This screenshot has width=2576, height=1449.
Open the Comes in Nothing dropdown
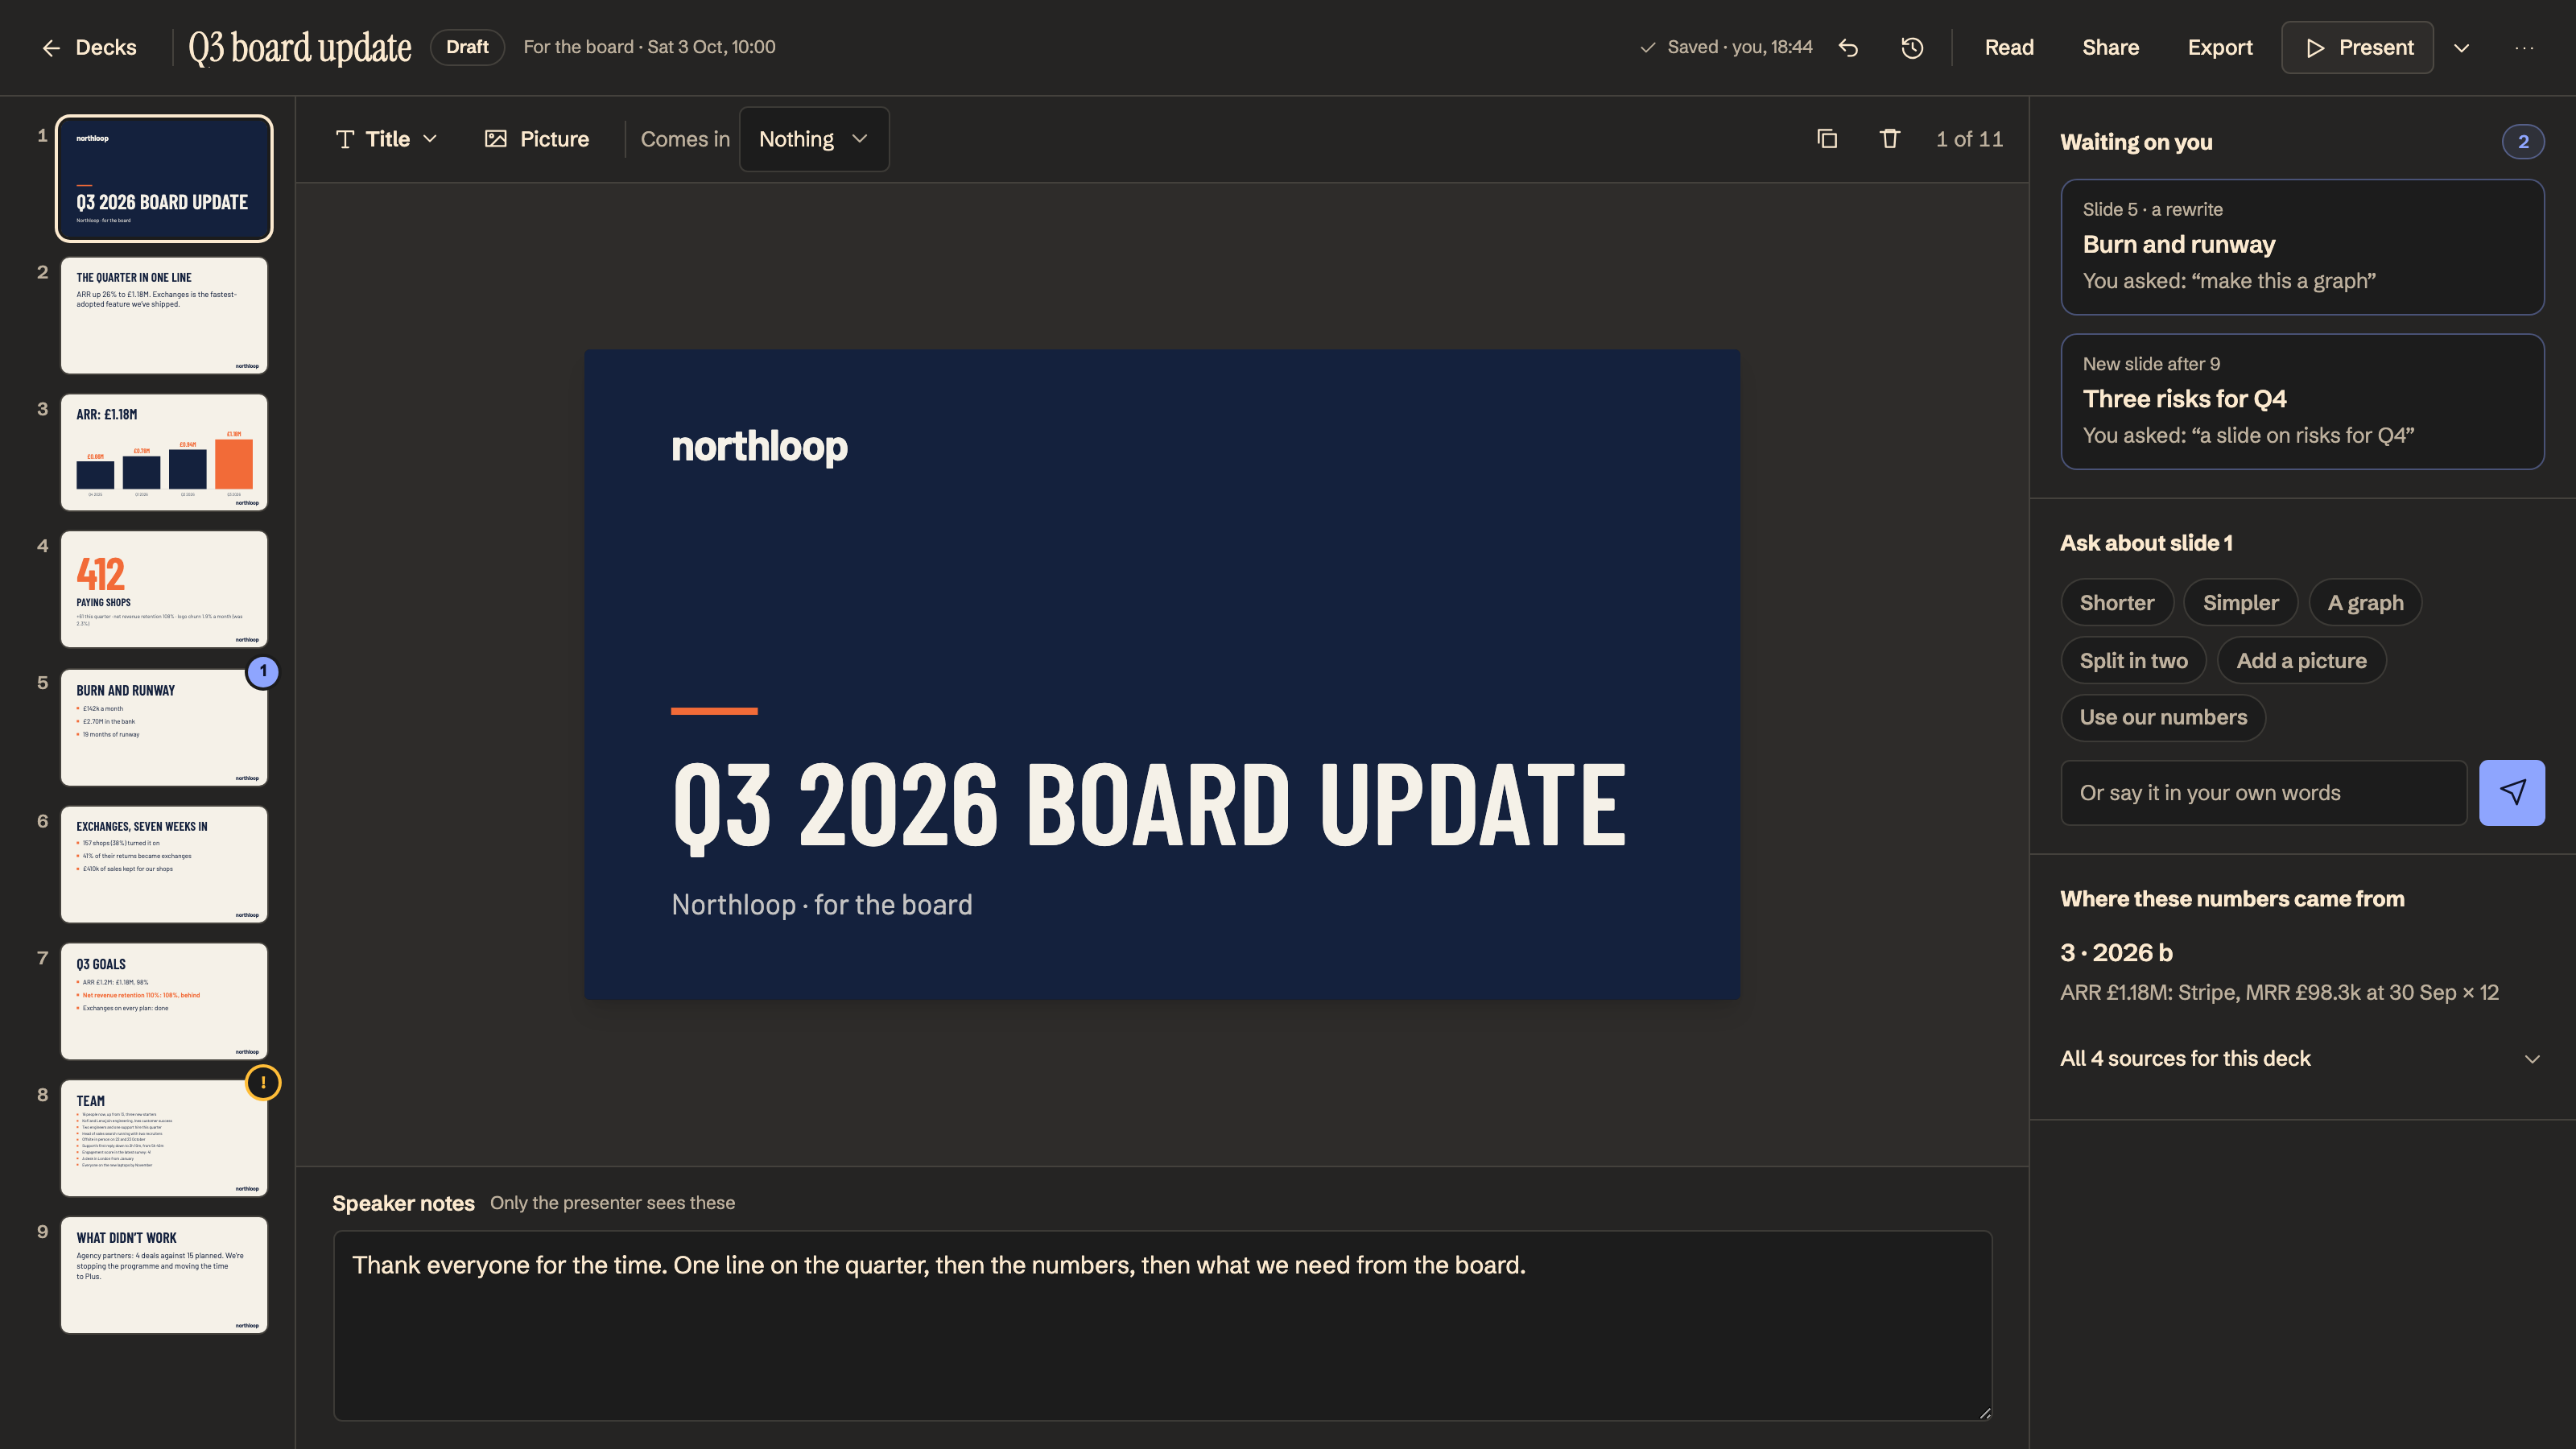point(813,139)
